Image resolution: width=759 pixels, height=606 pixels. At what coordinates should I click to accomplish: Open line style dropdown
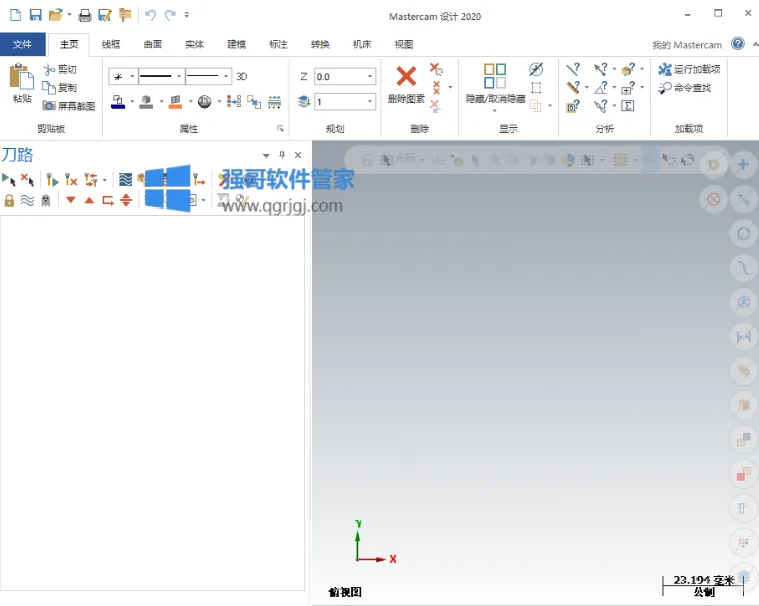point(179,76)
